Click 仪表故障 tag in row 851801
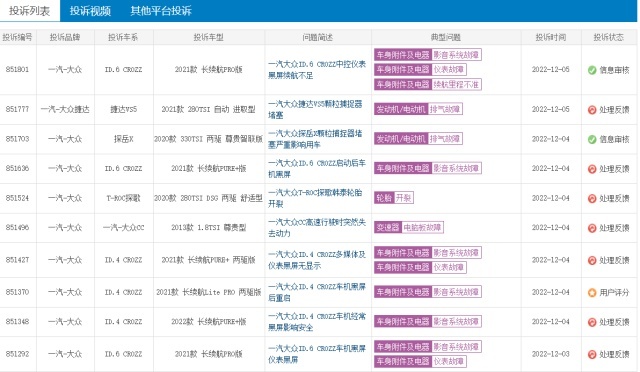The height and width of the screenshot is (372, 640). 420,69
